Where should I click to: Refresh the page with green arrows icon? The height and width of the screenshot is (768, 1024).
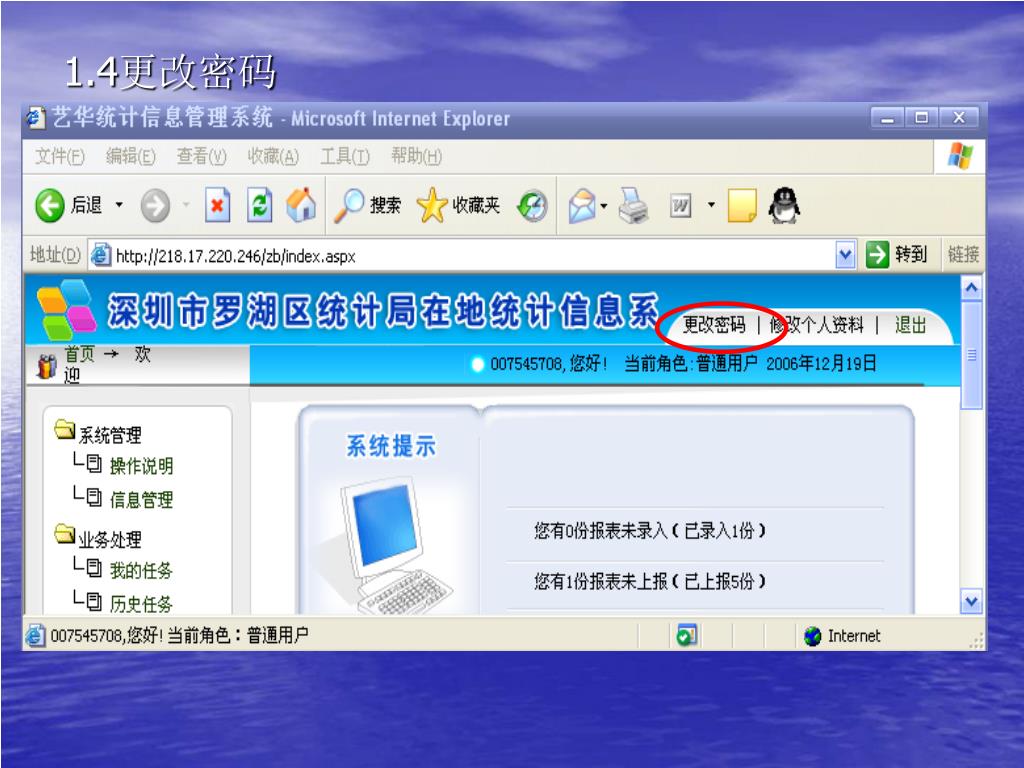click(259, 206)
